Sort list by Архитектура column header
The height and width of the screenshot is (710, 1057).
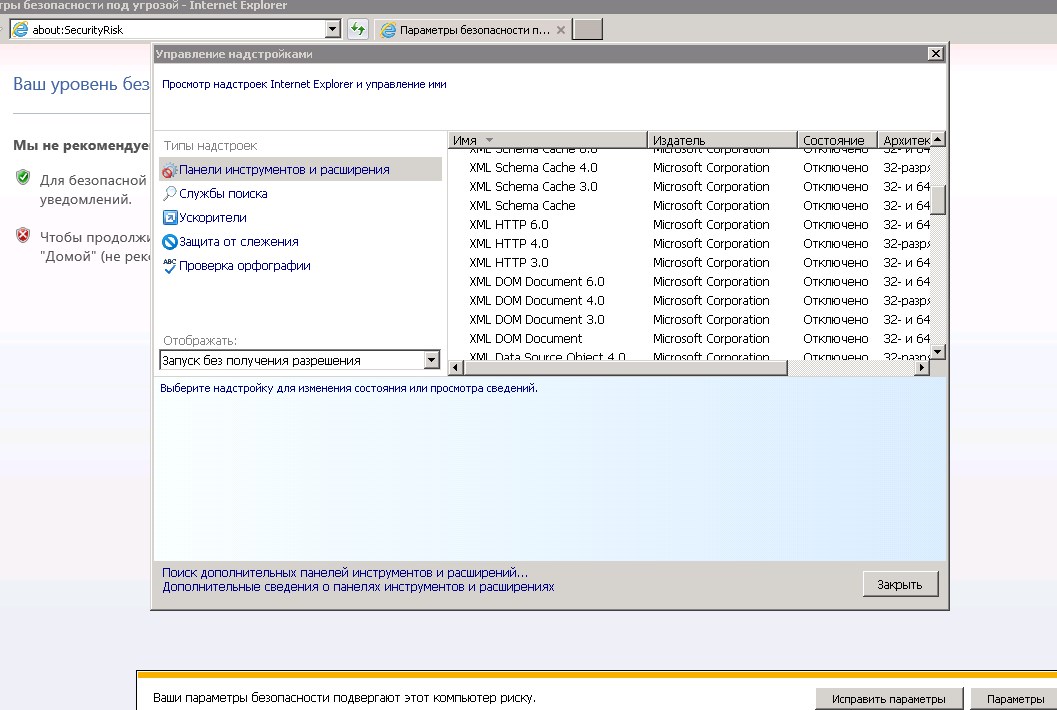pyautogui.click(x=904, y=140)
